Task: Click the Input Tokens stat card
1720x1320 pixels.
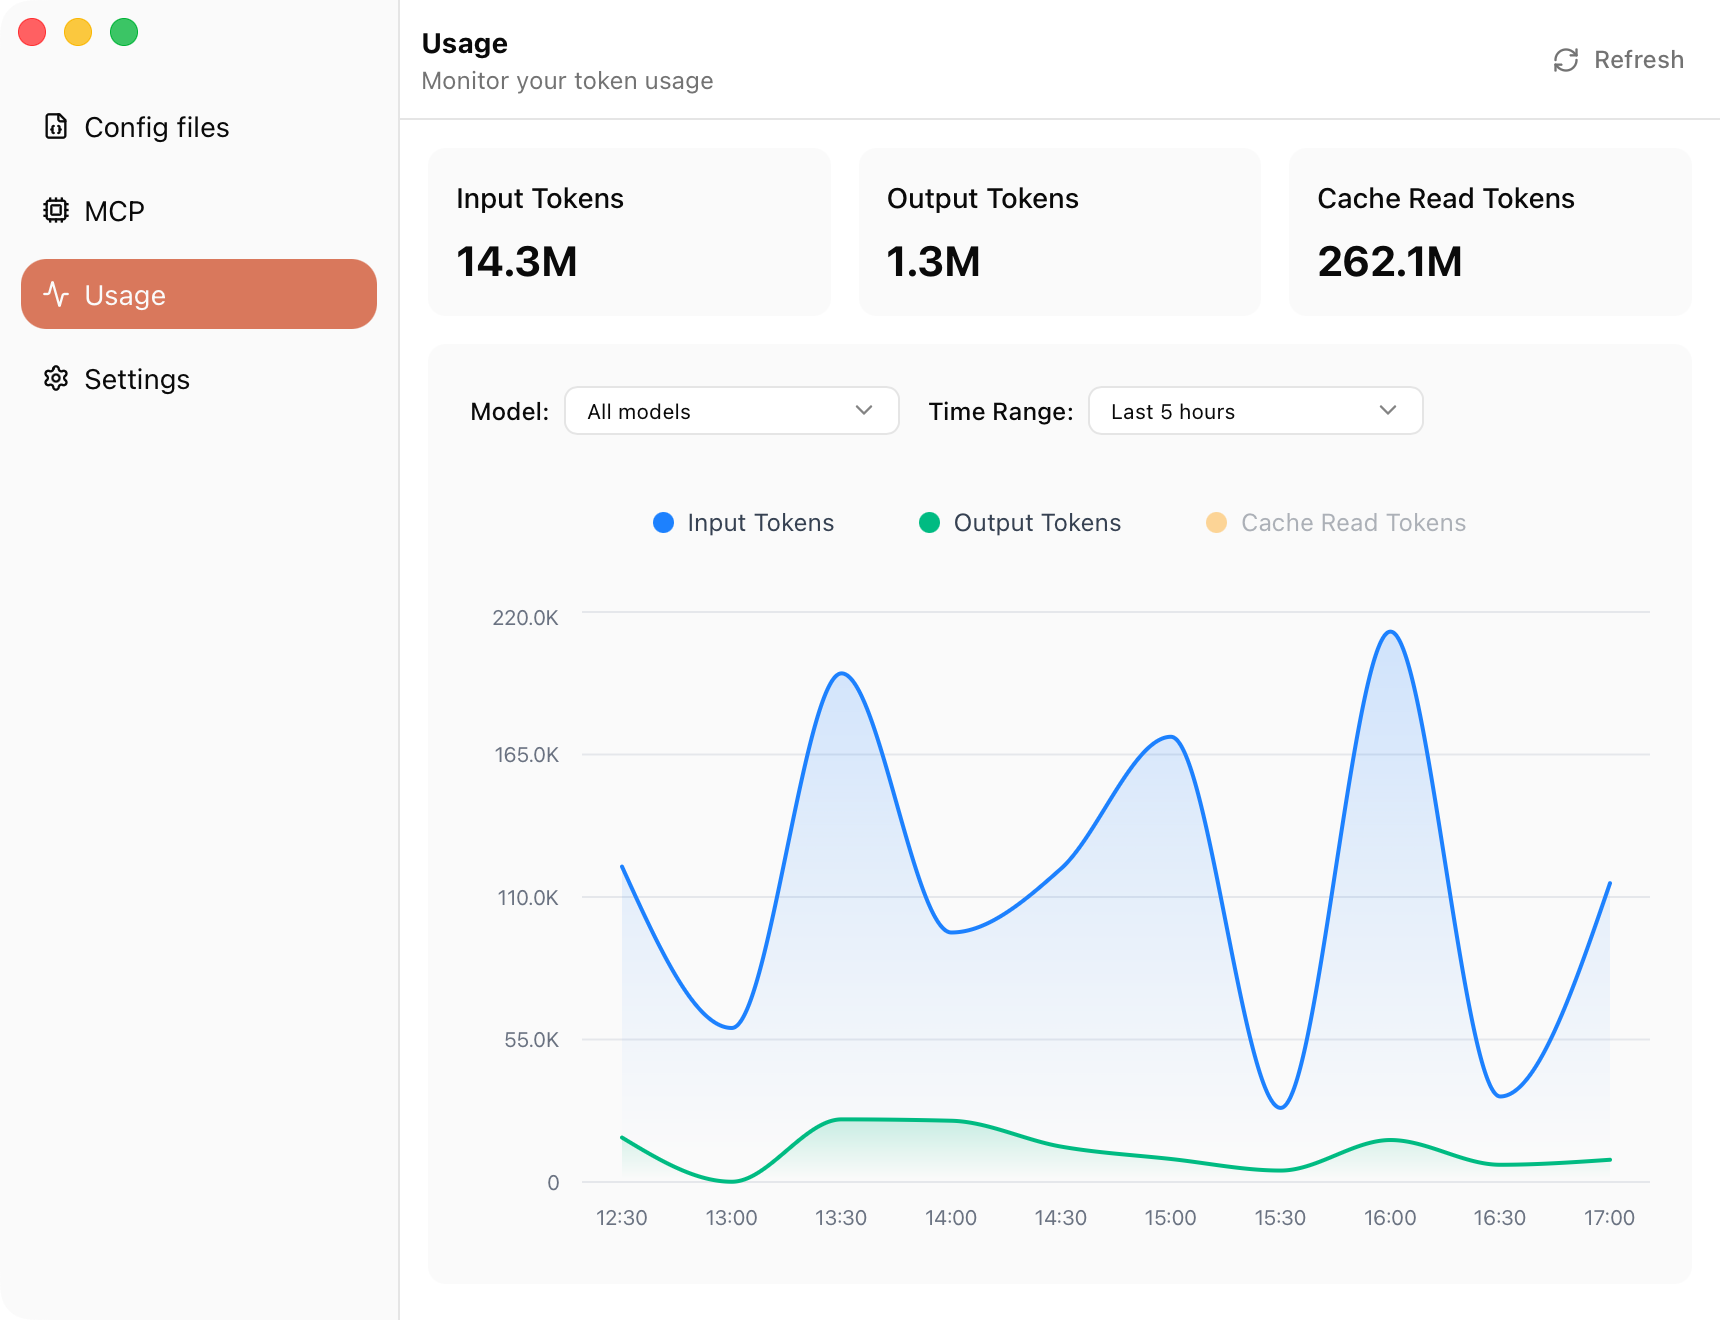Action: [x=629, y=232]
